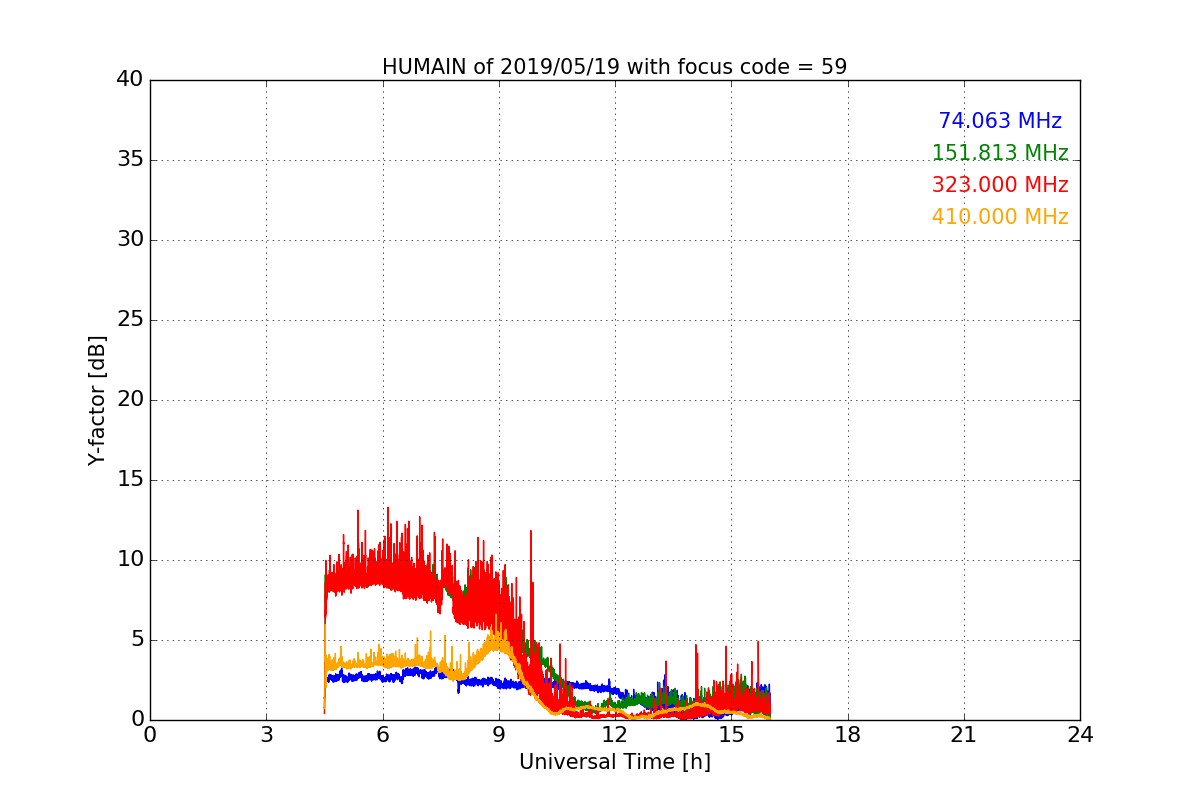Click y-axis tick label 20
The width and height of the screenshot is (1200, 800).
click(130, 400)
